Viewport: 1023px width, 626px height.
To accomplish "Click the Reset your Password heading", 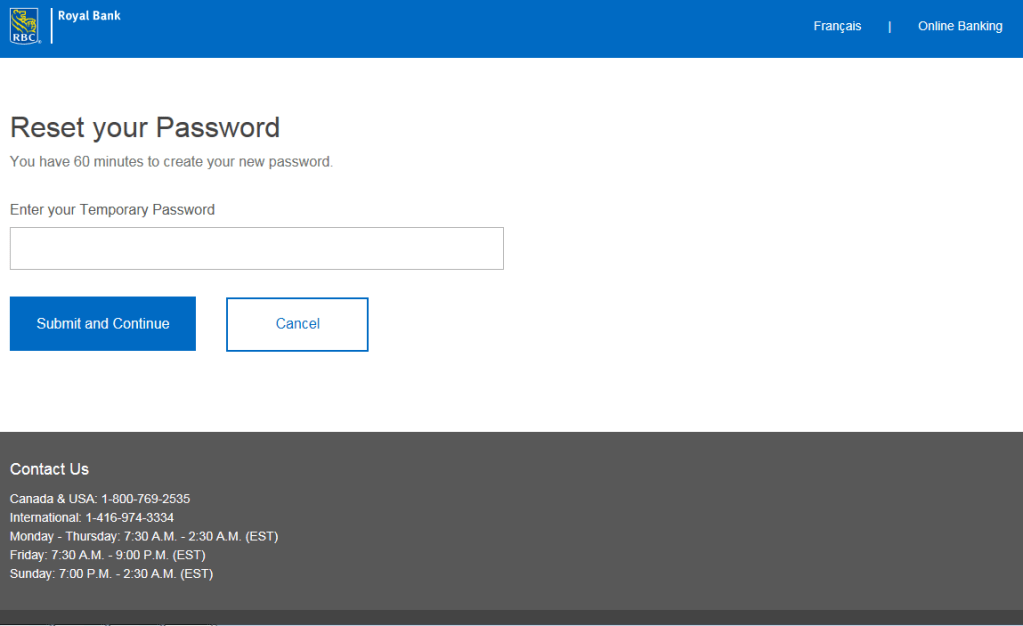I will 145,128.
